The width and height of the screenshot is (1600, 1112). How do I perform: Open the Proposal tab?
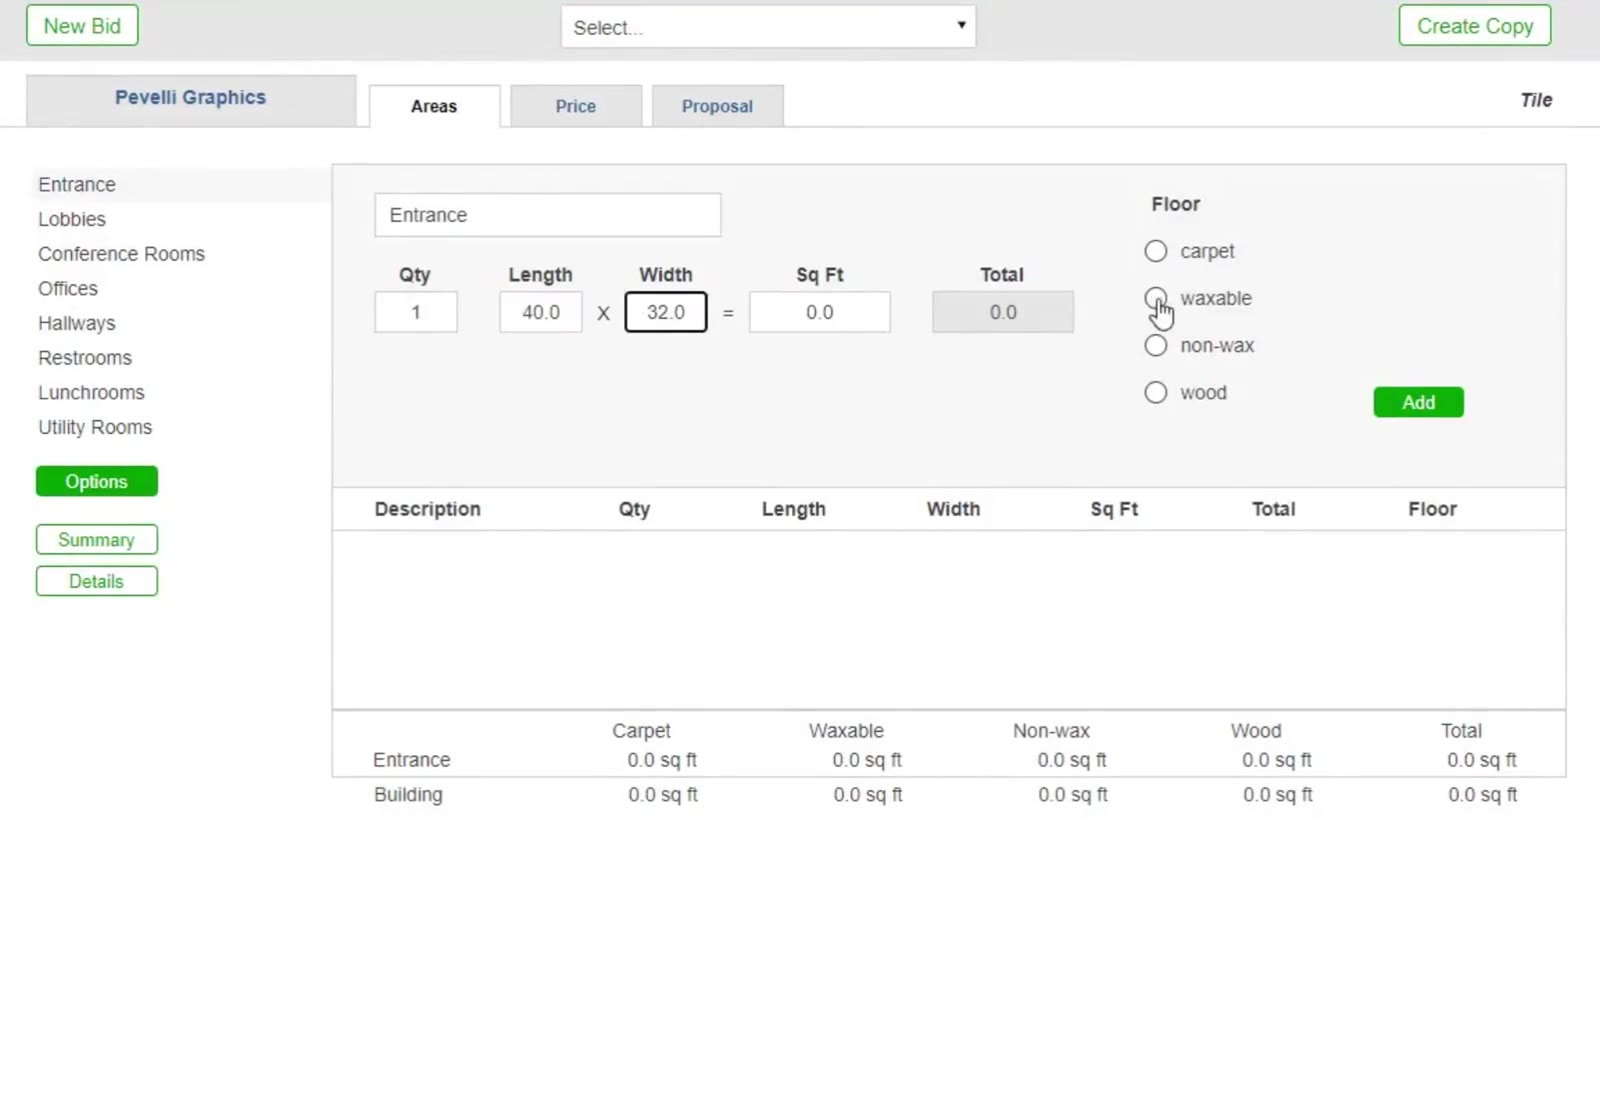pos(717,106)
